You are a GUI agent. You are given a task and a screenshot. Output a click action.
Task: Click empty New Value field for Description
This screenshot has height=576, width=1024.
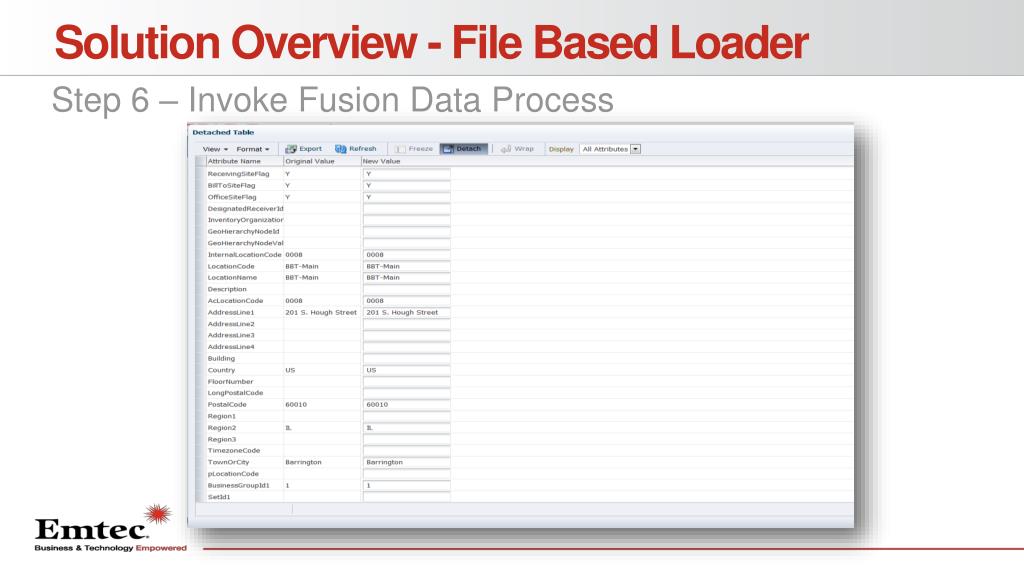coord(406,289)
